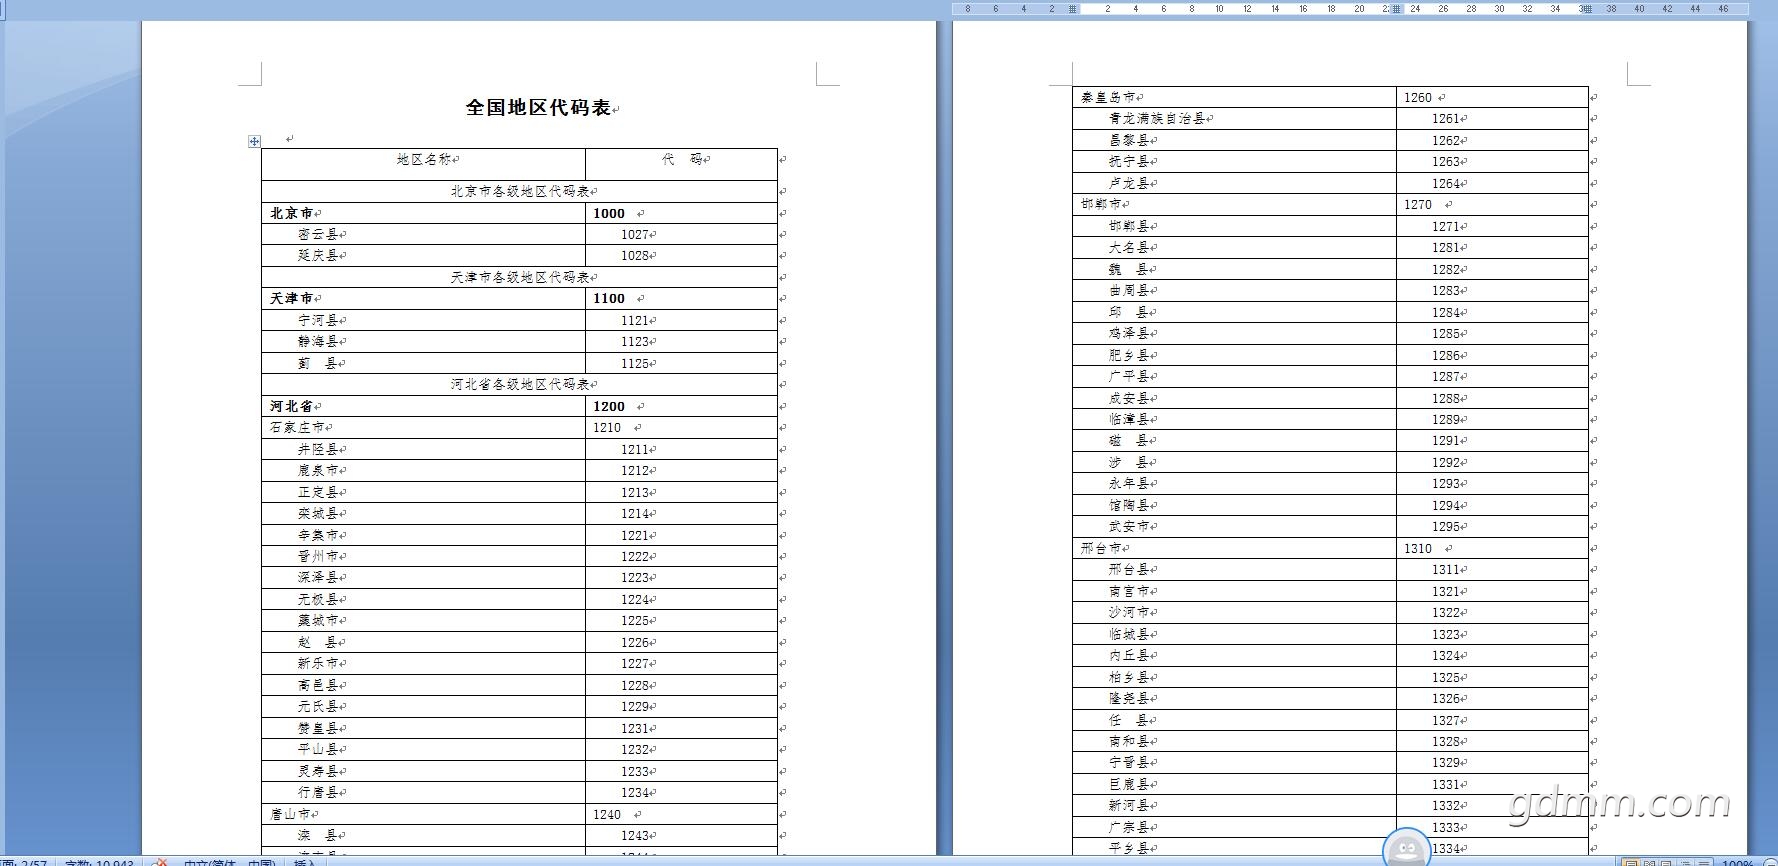The height and width of the screenshot is (866, 1778).
Task: Click the table move handle above the table
Action: coord(254,142)
